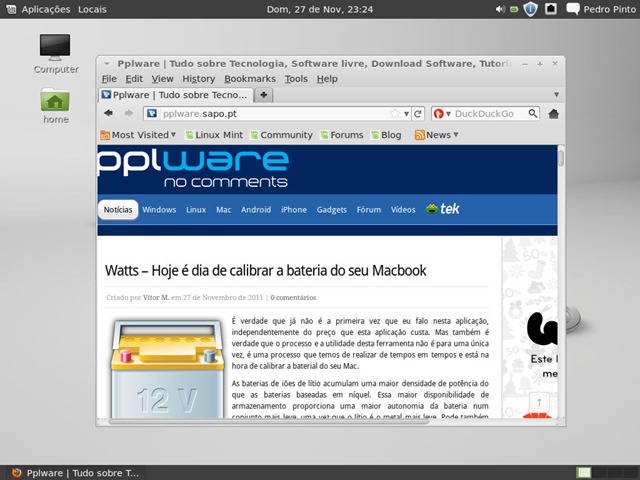Go to the Gadgets site section
The image size is (640, 480).
click(331, 209)
